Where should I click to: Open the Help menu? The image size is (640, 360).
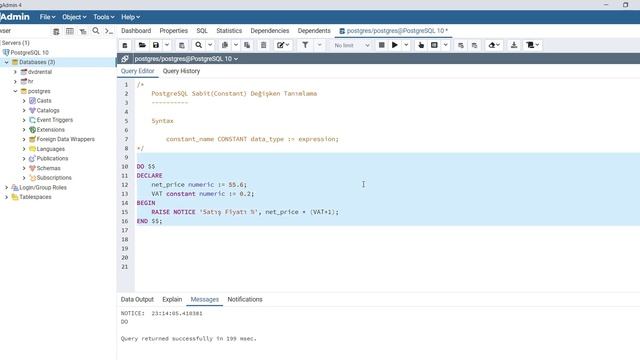click(131, 17)
